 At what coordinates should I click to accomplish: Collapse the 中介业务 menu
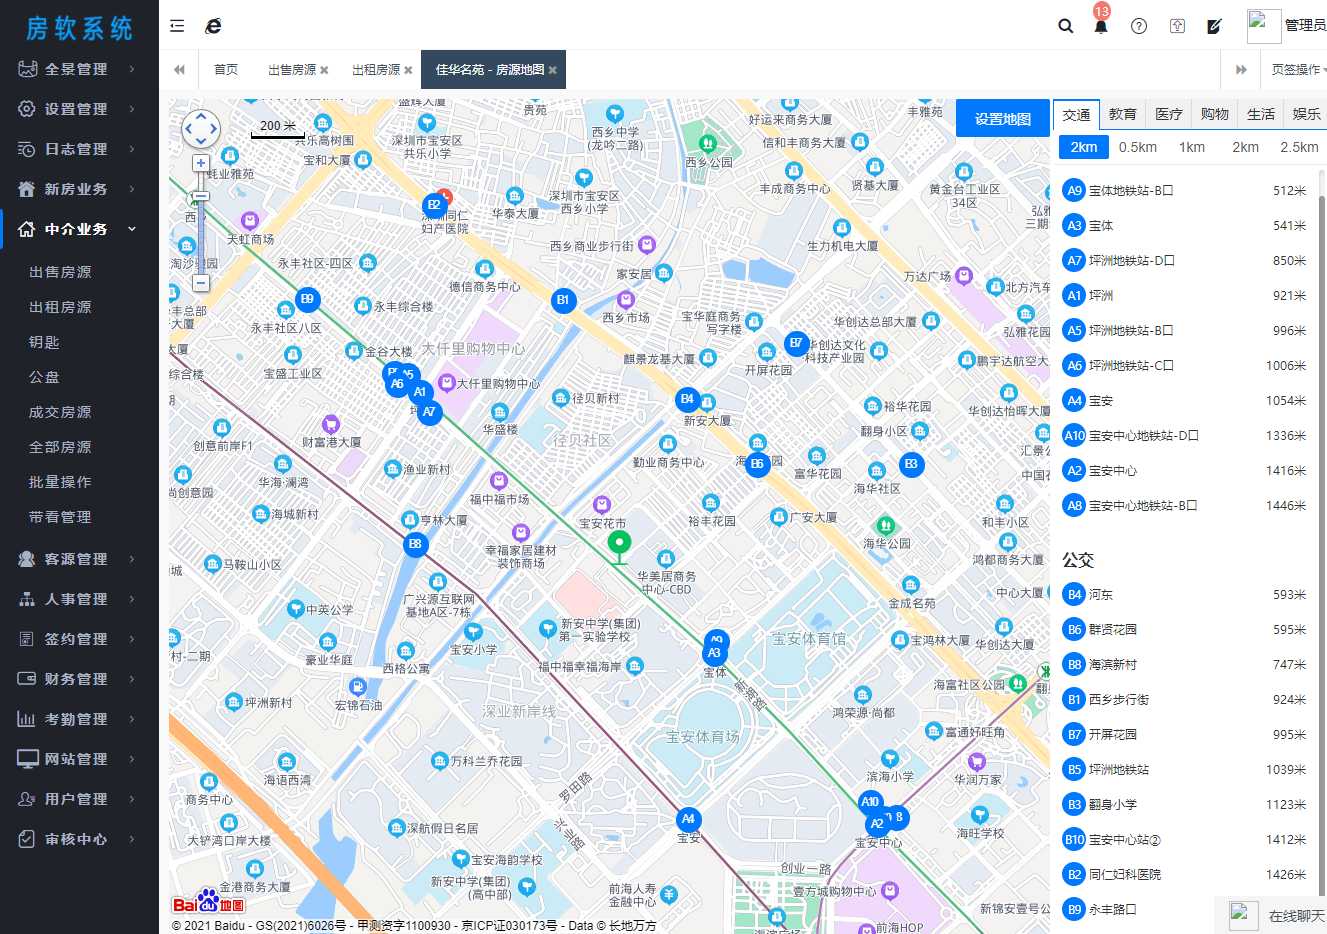79,229
